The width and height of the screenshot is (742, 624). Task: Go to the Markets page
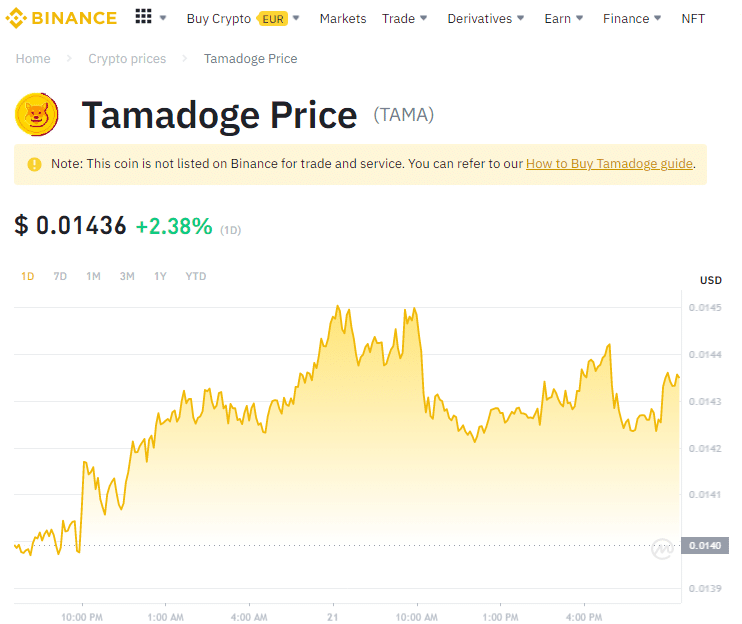(343, 18)
